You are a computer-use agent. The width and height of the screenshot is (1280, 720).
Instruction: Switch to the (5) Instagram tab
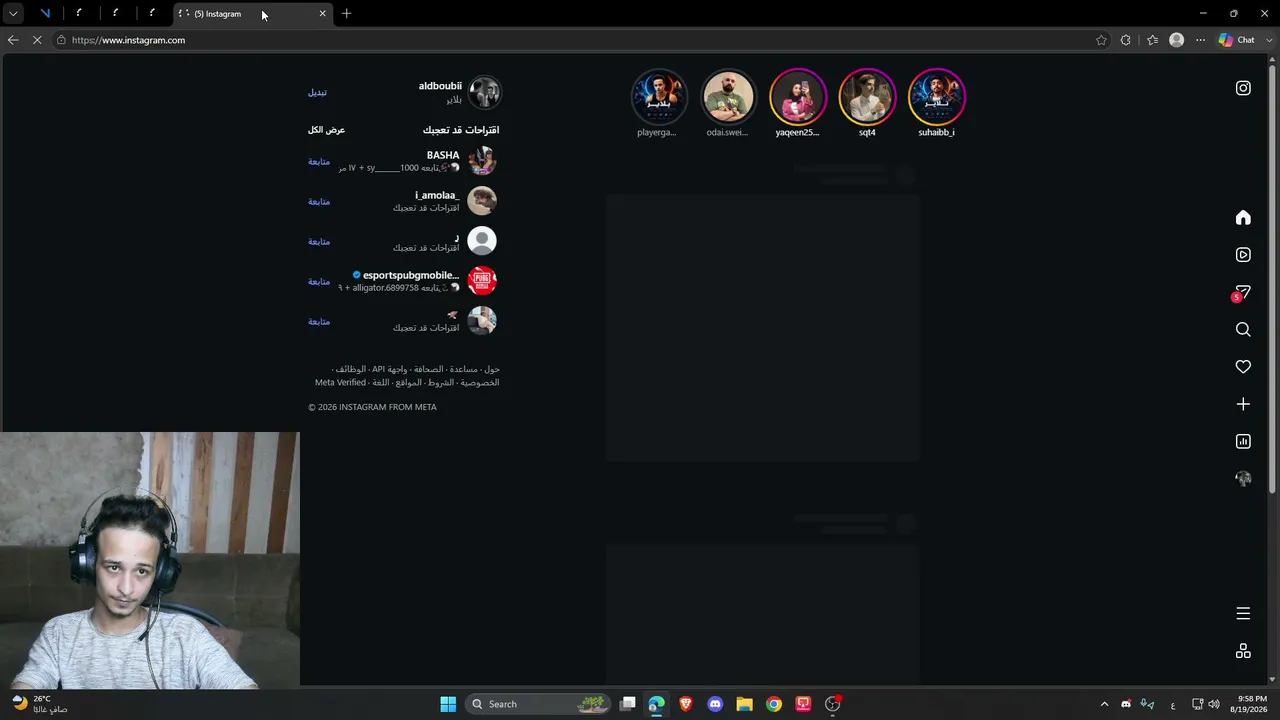click(x=253, y=14)
